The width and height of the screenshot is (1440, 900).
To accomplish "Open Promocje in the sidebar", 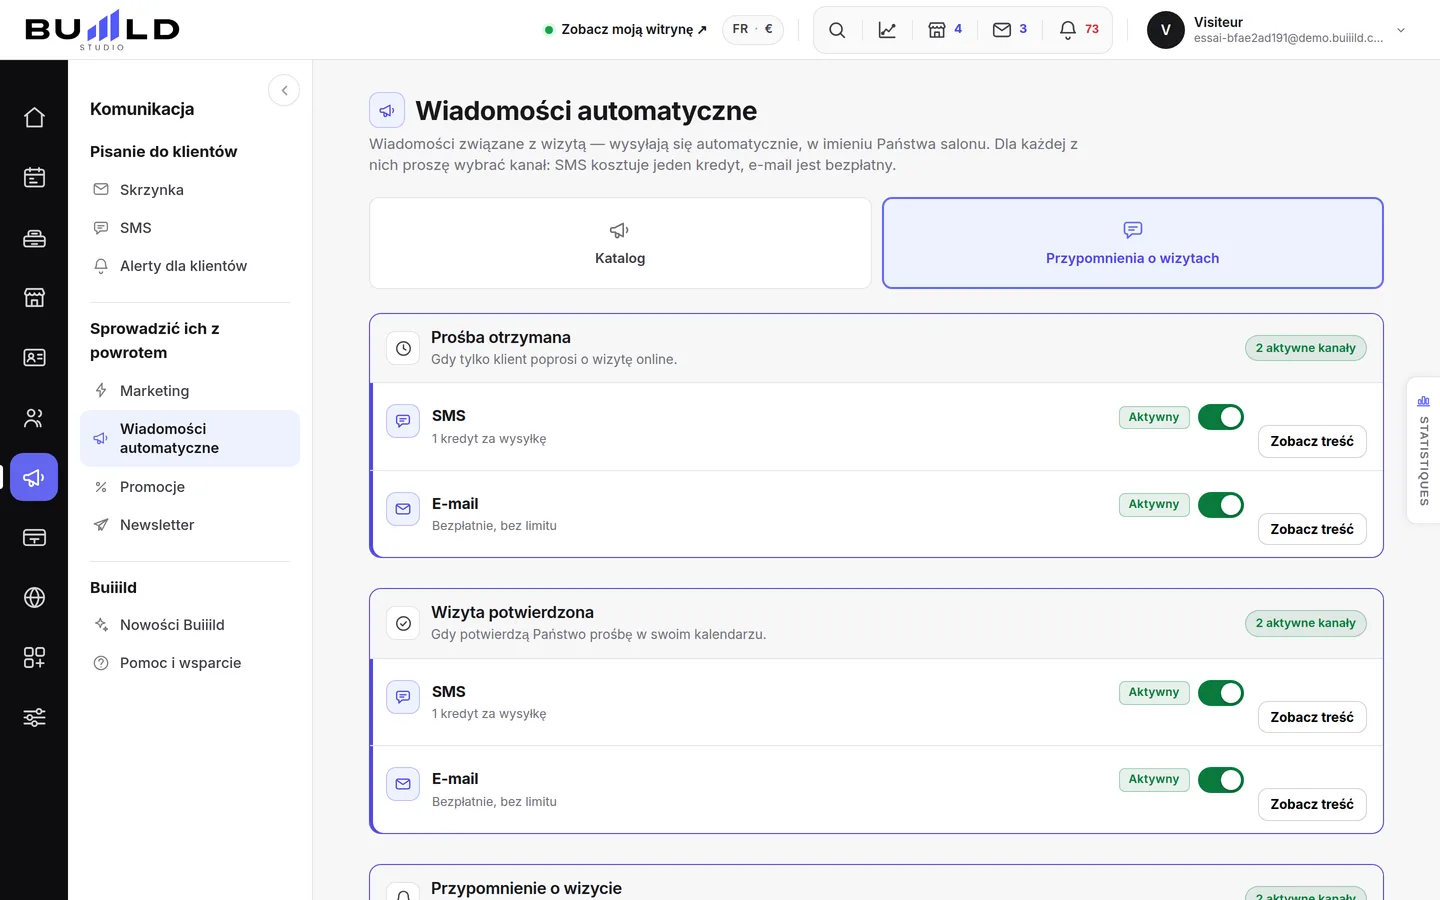I will [190, 487].
